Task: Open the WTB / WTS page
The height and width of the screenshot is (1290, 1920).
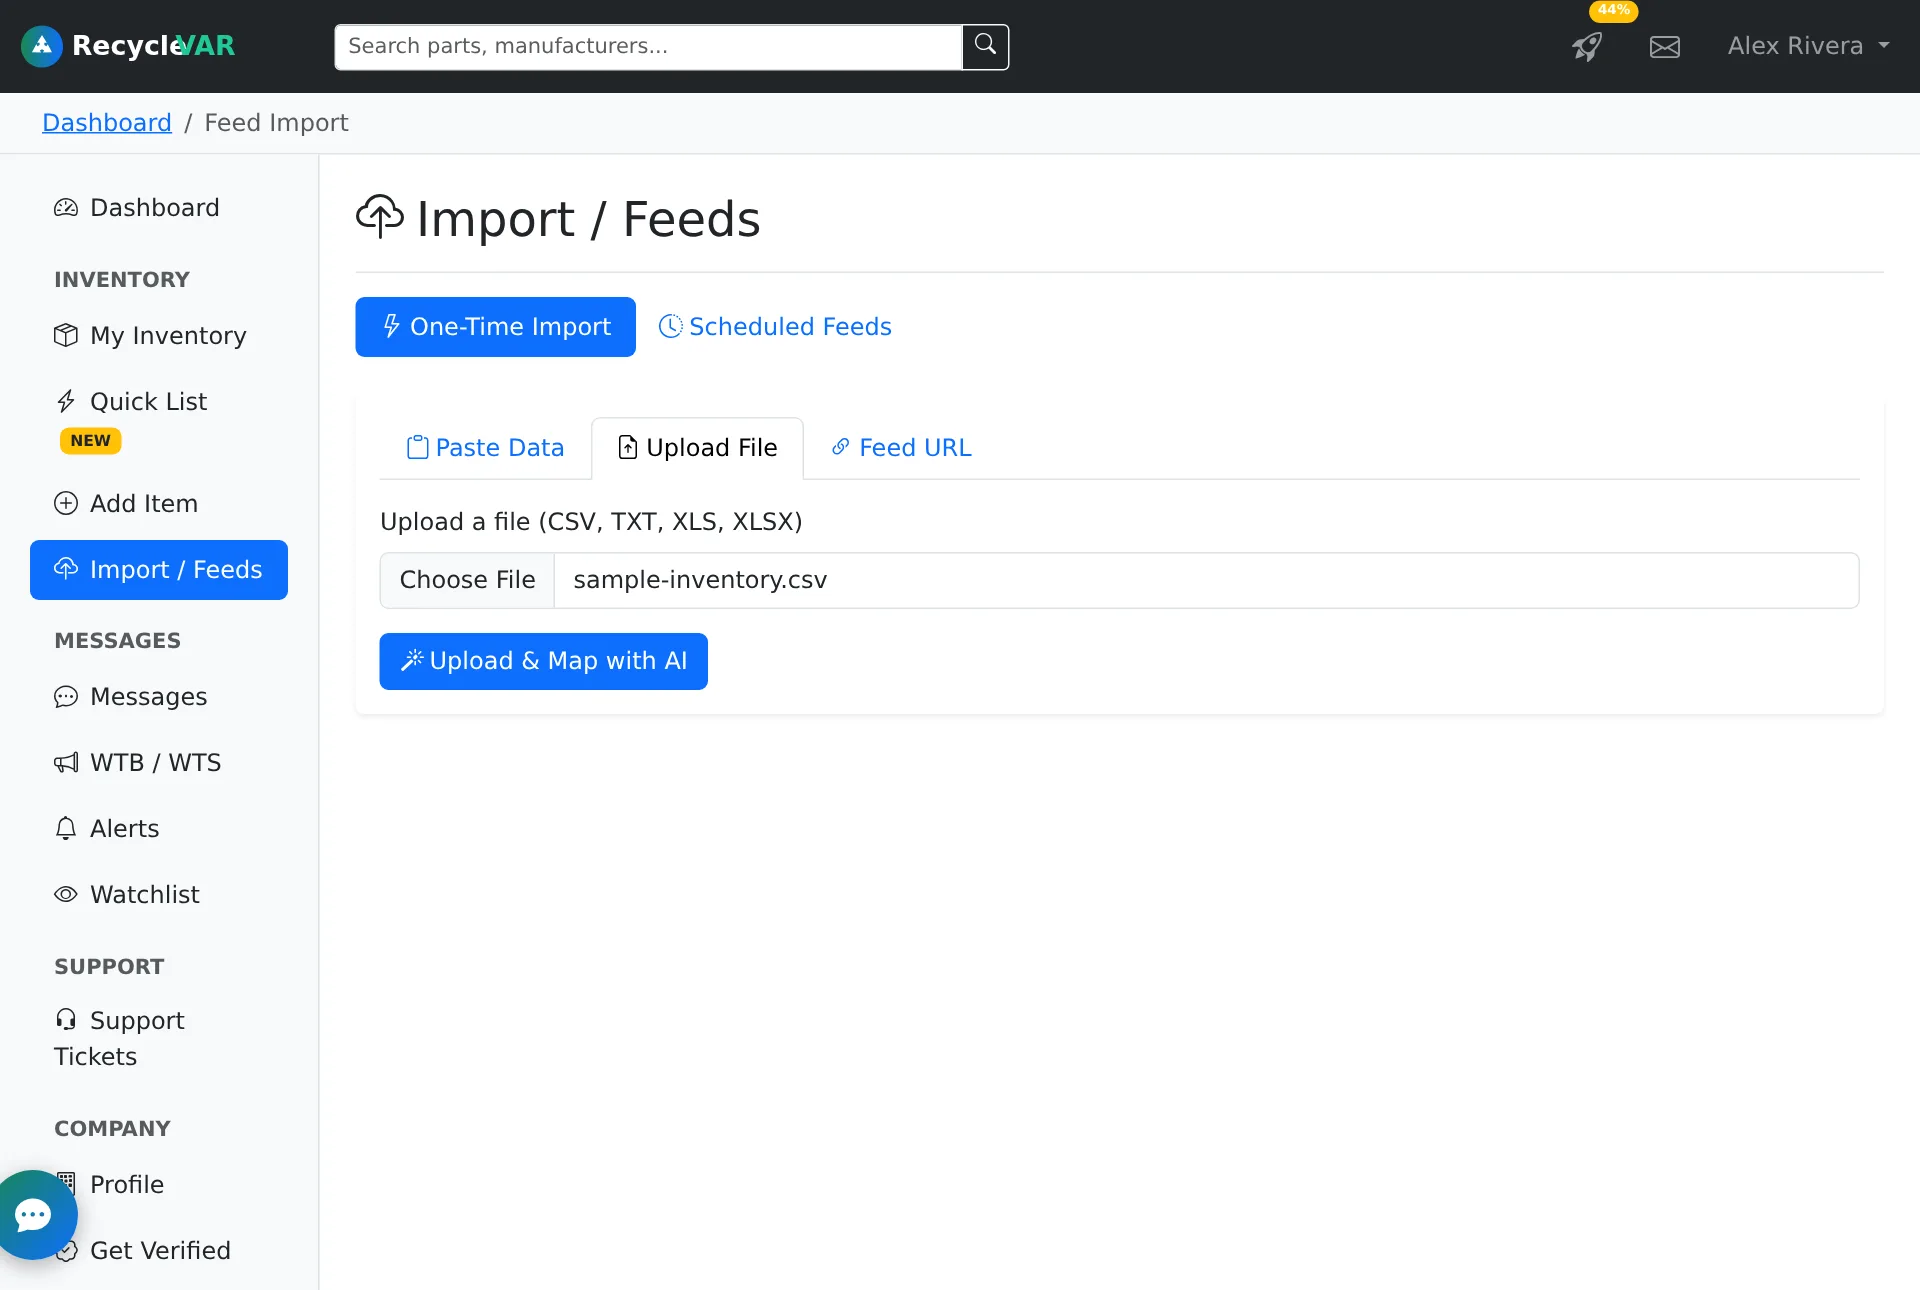Action: click(159, 762)
